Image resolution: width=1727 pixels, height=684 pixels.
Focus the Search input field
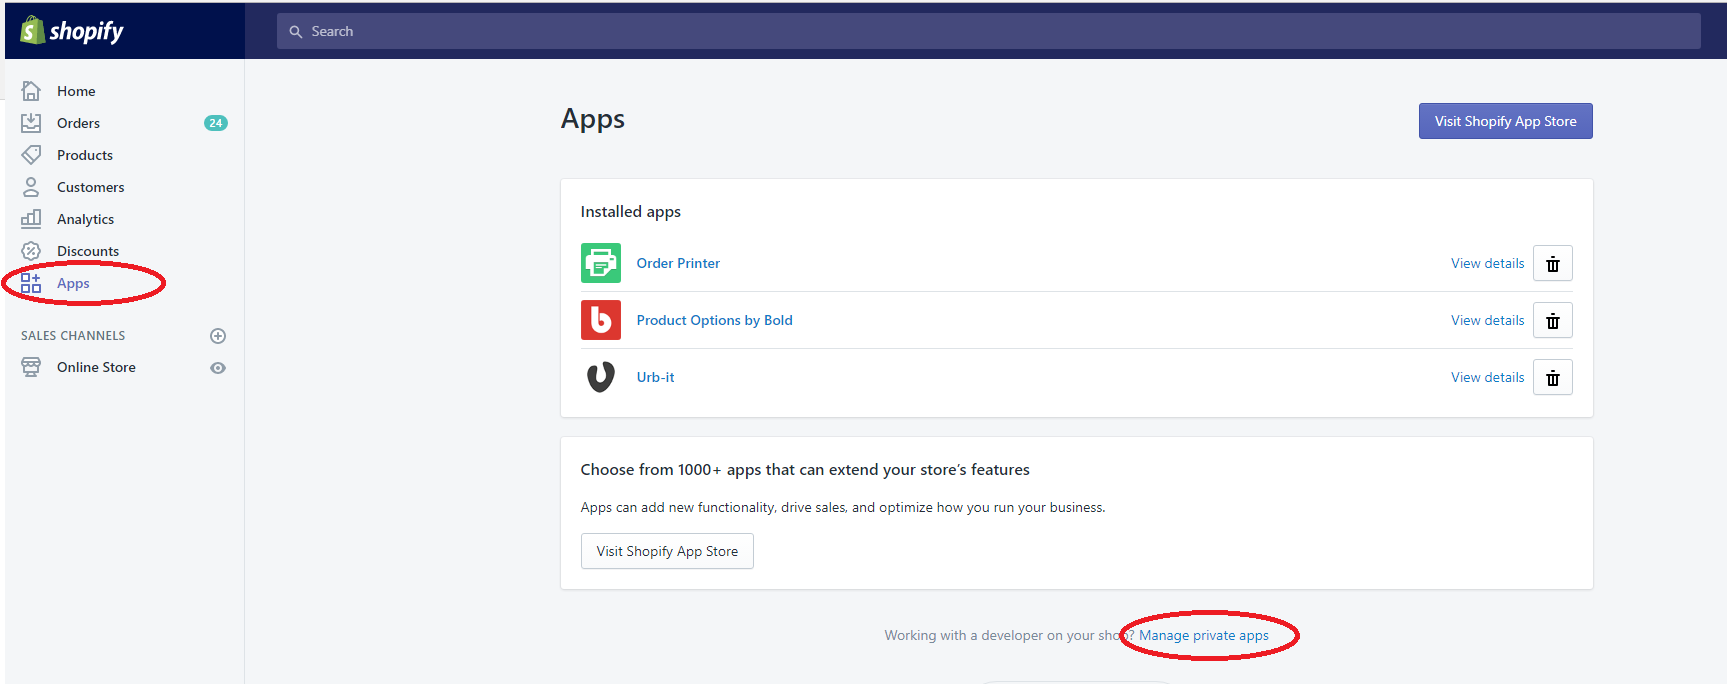coord(989,31)
